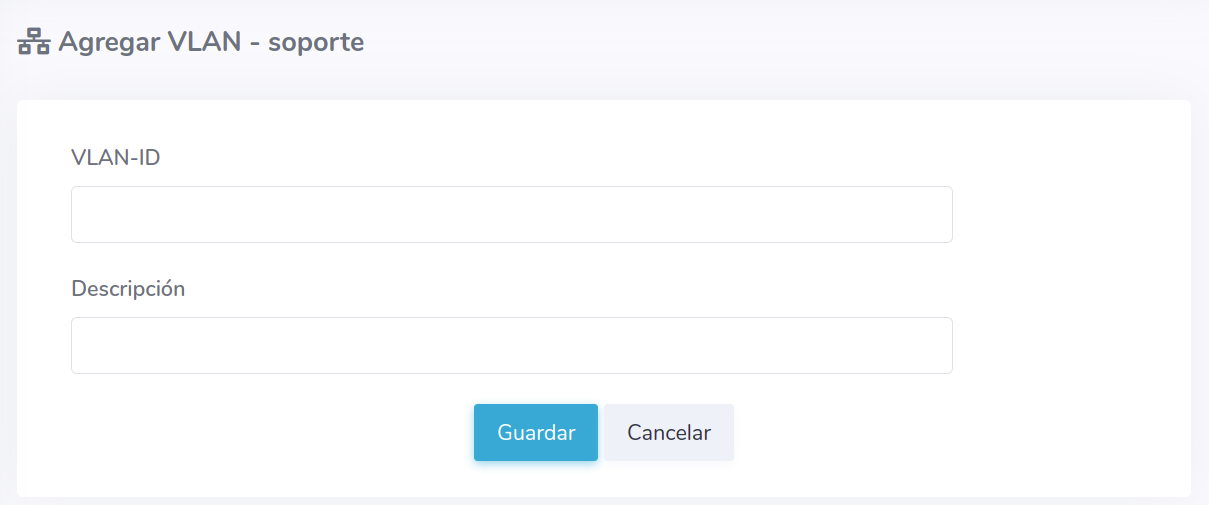Image resolution: width=1209 pixels, height=505 pixels.
Task: Place cursor in the Descripción box
Action: (511, 345)
